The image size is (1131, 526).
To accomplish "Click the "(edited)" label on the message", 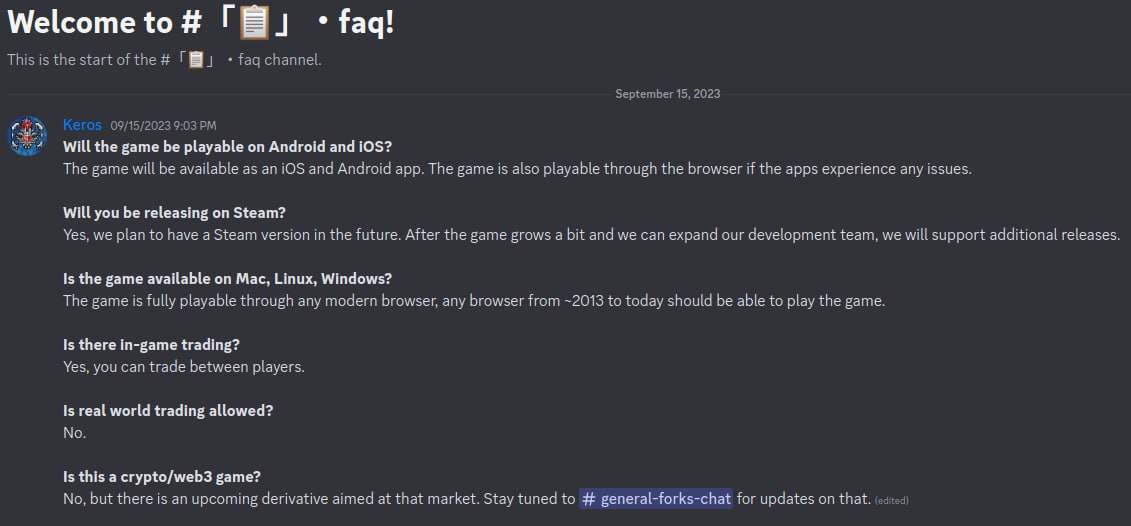I will coord(891,500).
